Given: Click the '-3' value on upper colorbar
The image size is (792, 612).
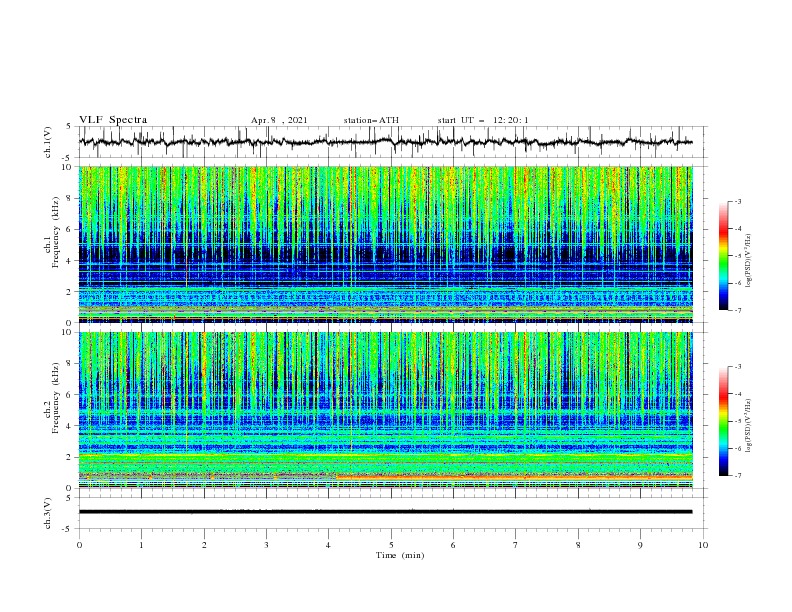Looking at the screenshot, I should click(x=738, y=201).
